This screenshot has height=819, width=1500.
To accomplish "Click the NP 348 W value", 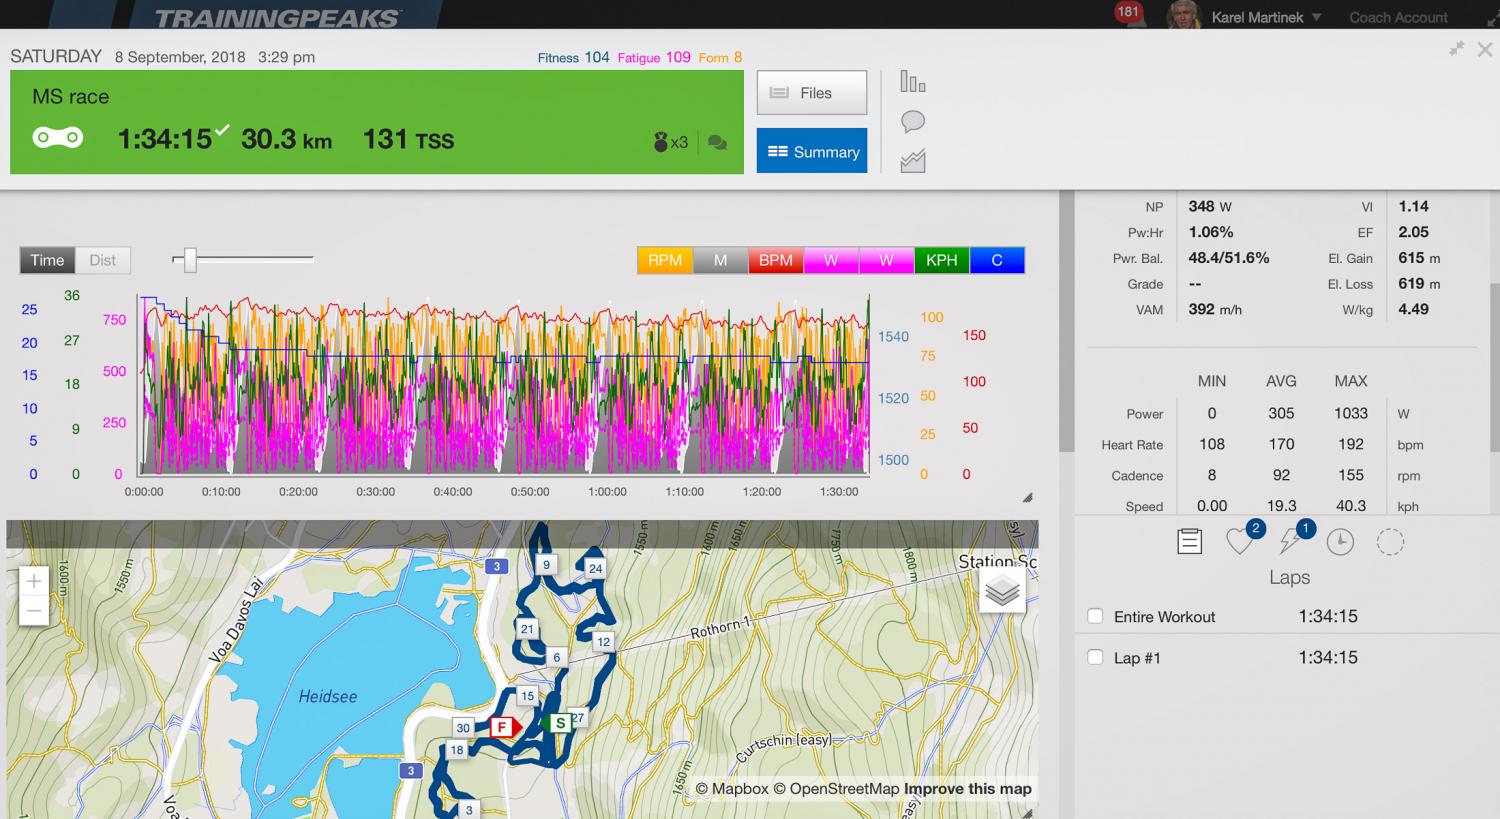I will pyautogui.click(x=1209, y=206).
